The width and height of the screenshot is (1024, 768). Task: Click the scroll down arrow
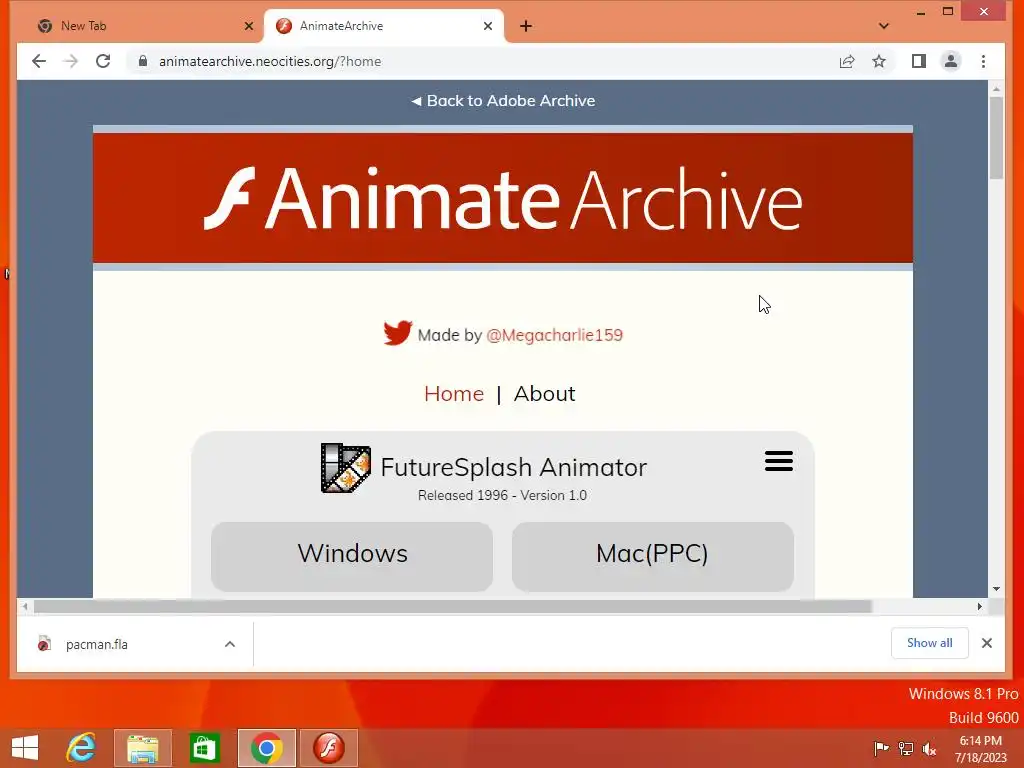coord(996,589)
